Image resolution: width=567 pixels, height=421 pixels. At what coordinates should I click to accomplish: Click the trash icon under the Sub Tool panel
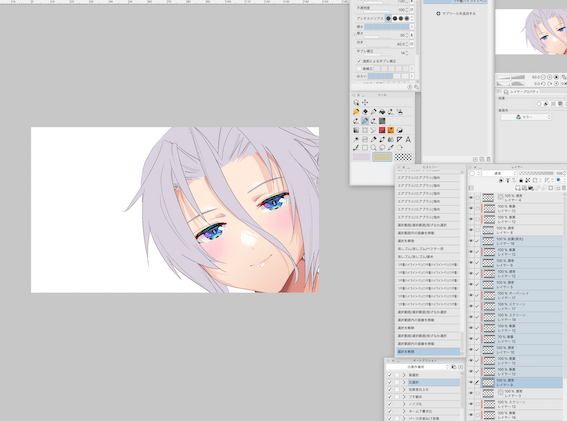click(489, 159)
